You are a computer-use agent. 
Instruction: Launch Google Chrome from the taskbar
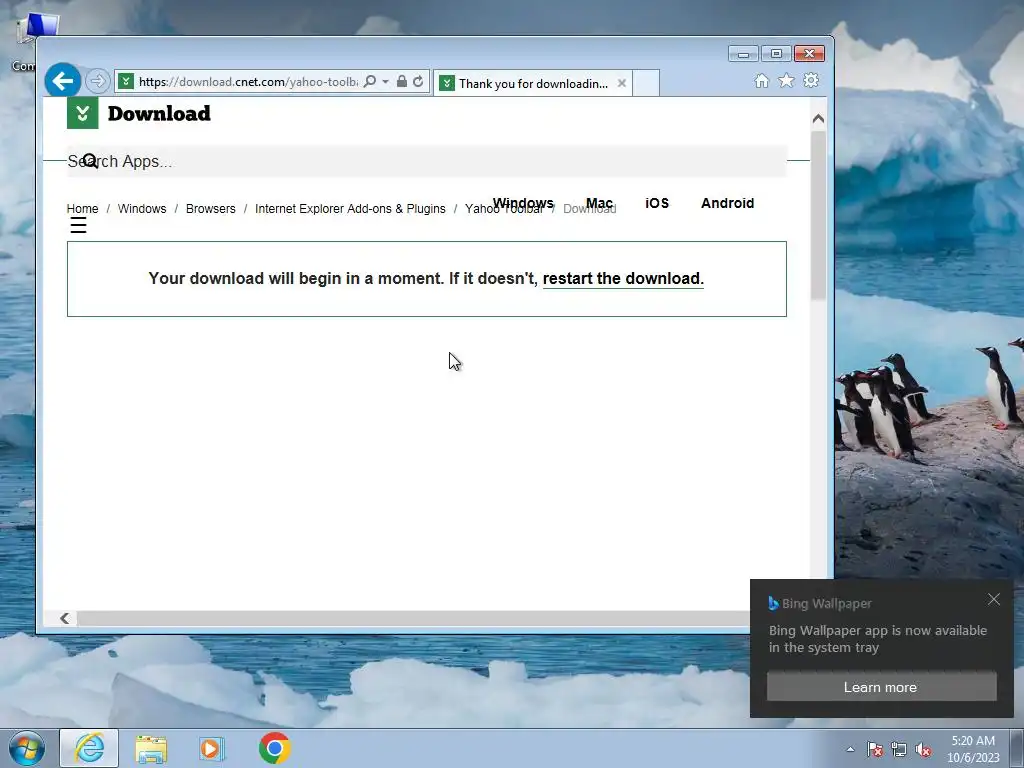275,748
